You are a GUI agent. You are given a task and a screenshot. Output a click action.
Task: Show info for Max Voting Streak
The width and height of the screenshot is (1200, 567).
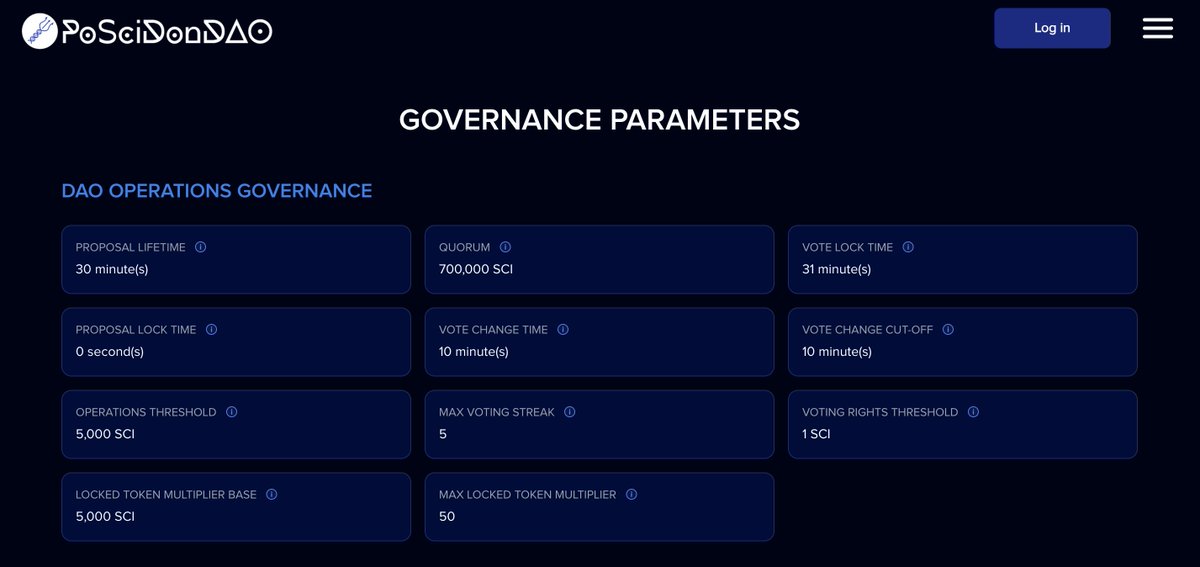tap(569, 412)
